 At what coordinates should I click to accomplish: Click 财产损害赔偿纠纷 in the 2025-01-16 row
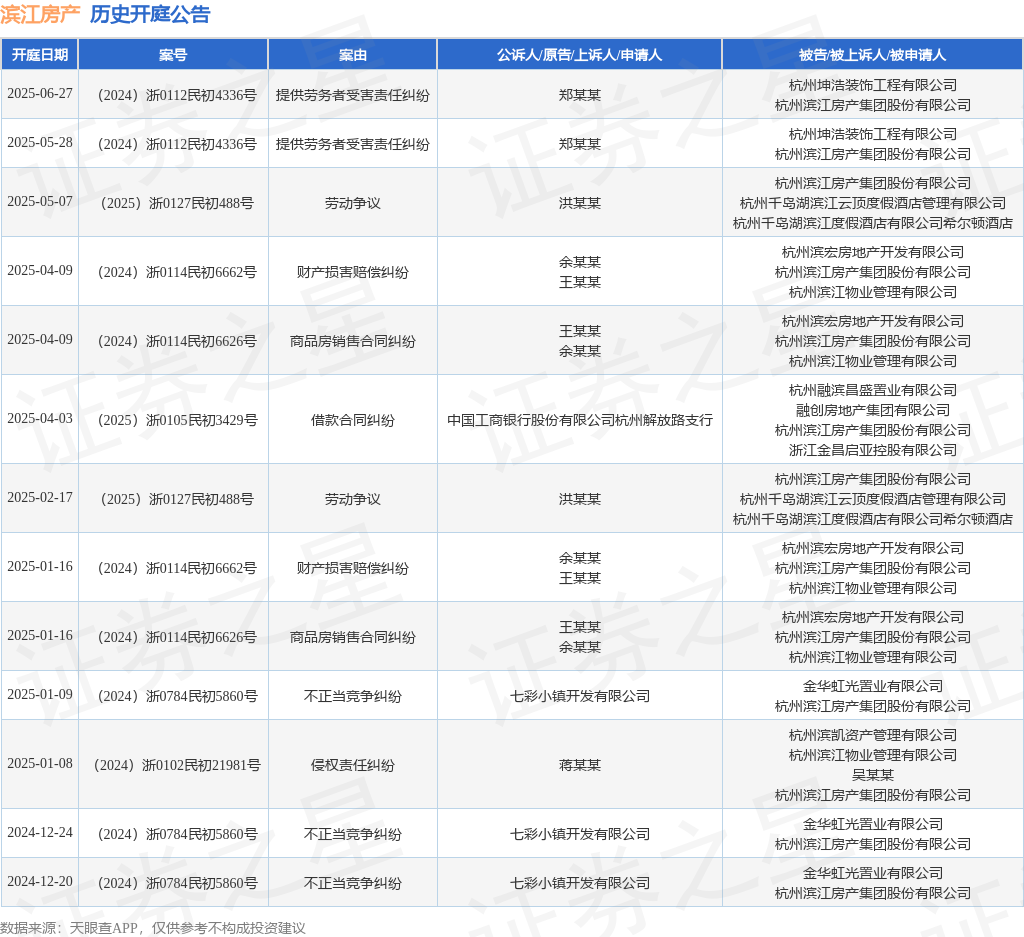(x=353, y=568)
